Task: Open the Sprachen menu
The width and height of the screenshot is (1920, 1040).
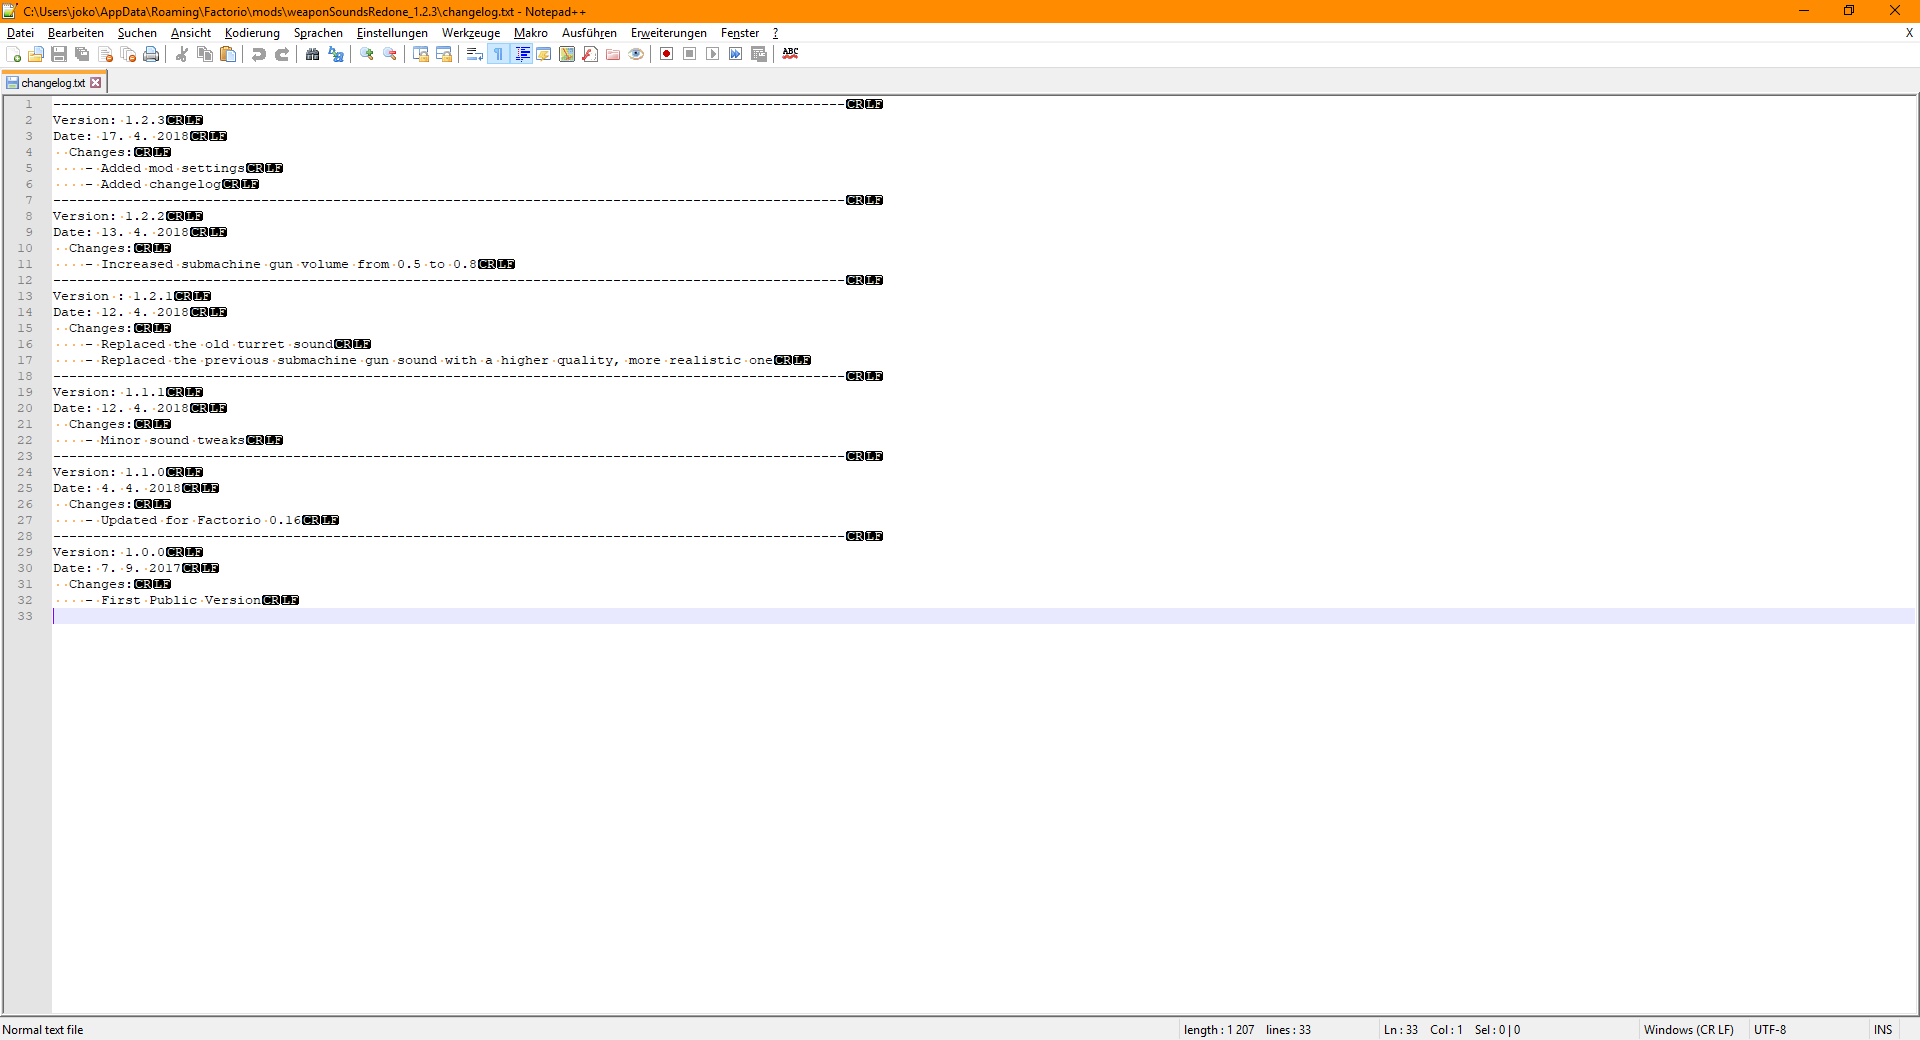Action: 318,33
